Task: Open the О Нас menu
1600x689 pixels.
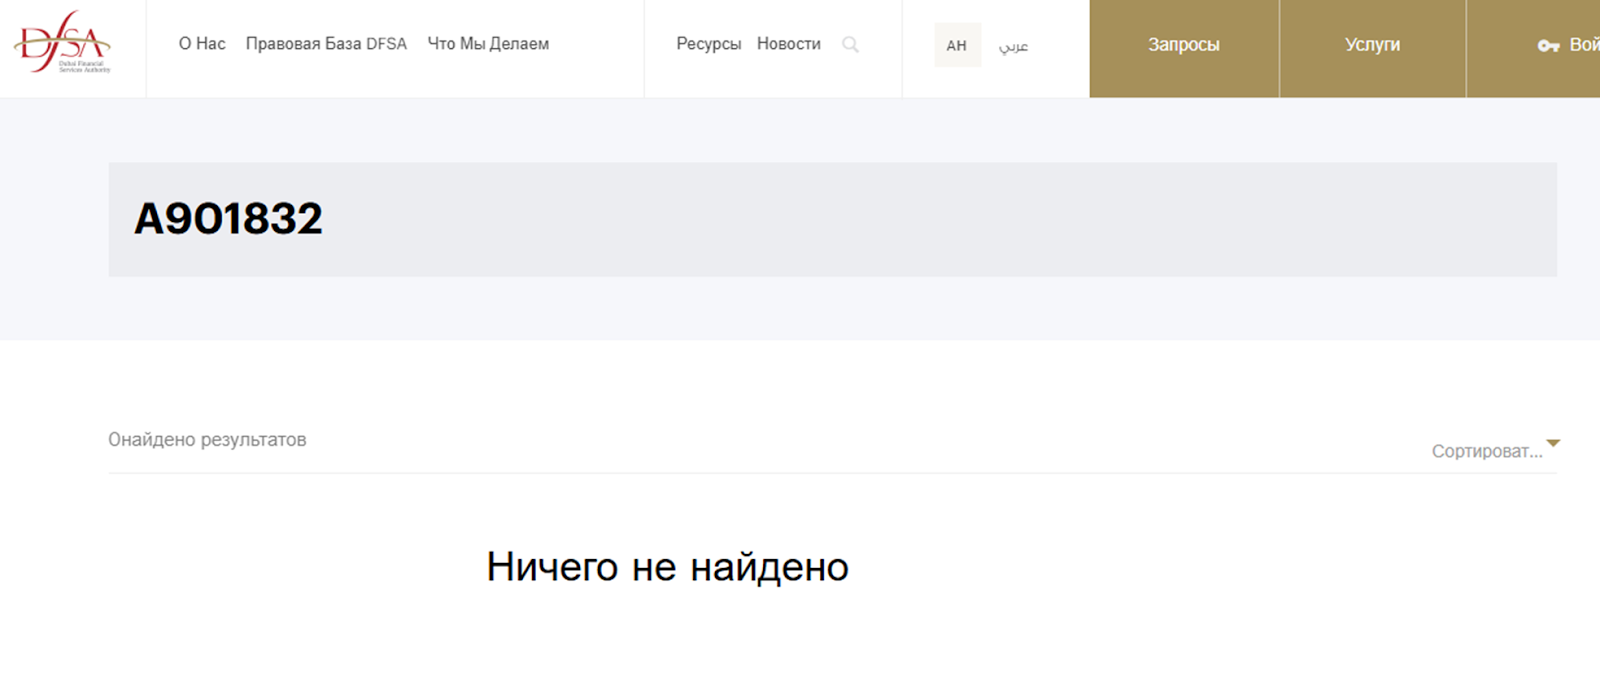Action: (x=202, y=44)
